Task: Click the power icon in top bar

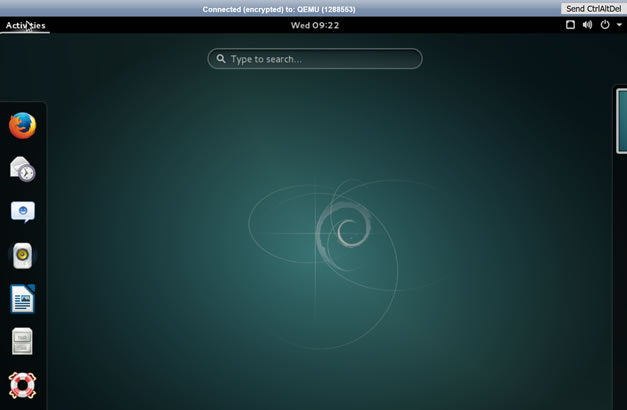Action: (x=604, y=25)
